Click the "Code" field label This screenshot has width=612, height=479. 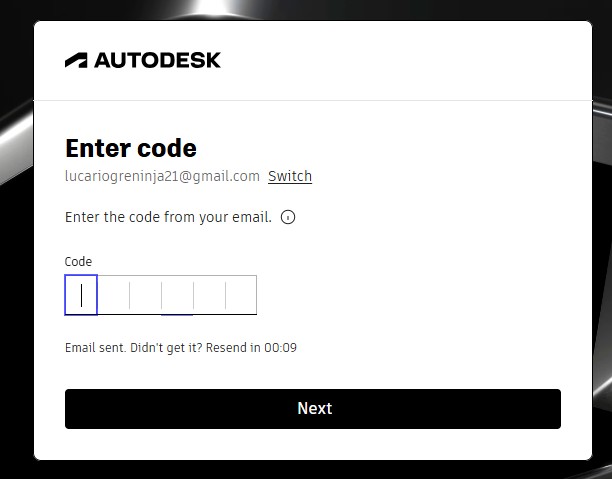(78, 262)
